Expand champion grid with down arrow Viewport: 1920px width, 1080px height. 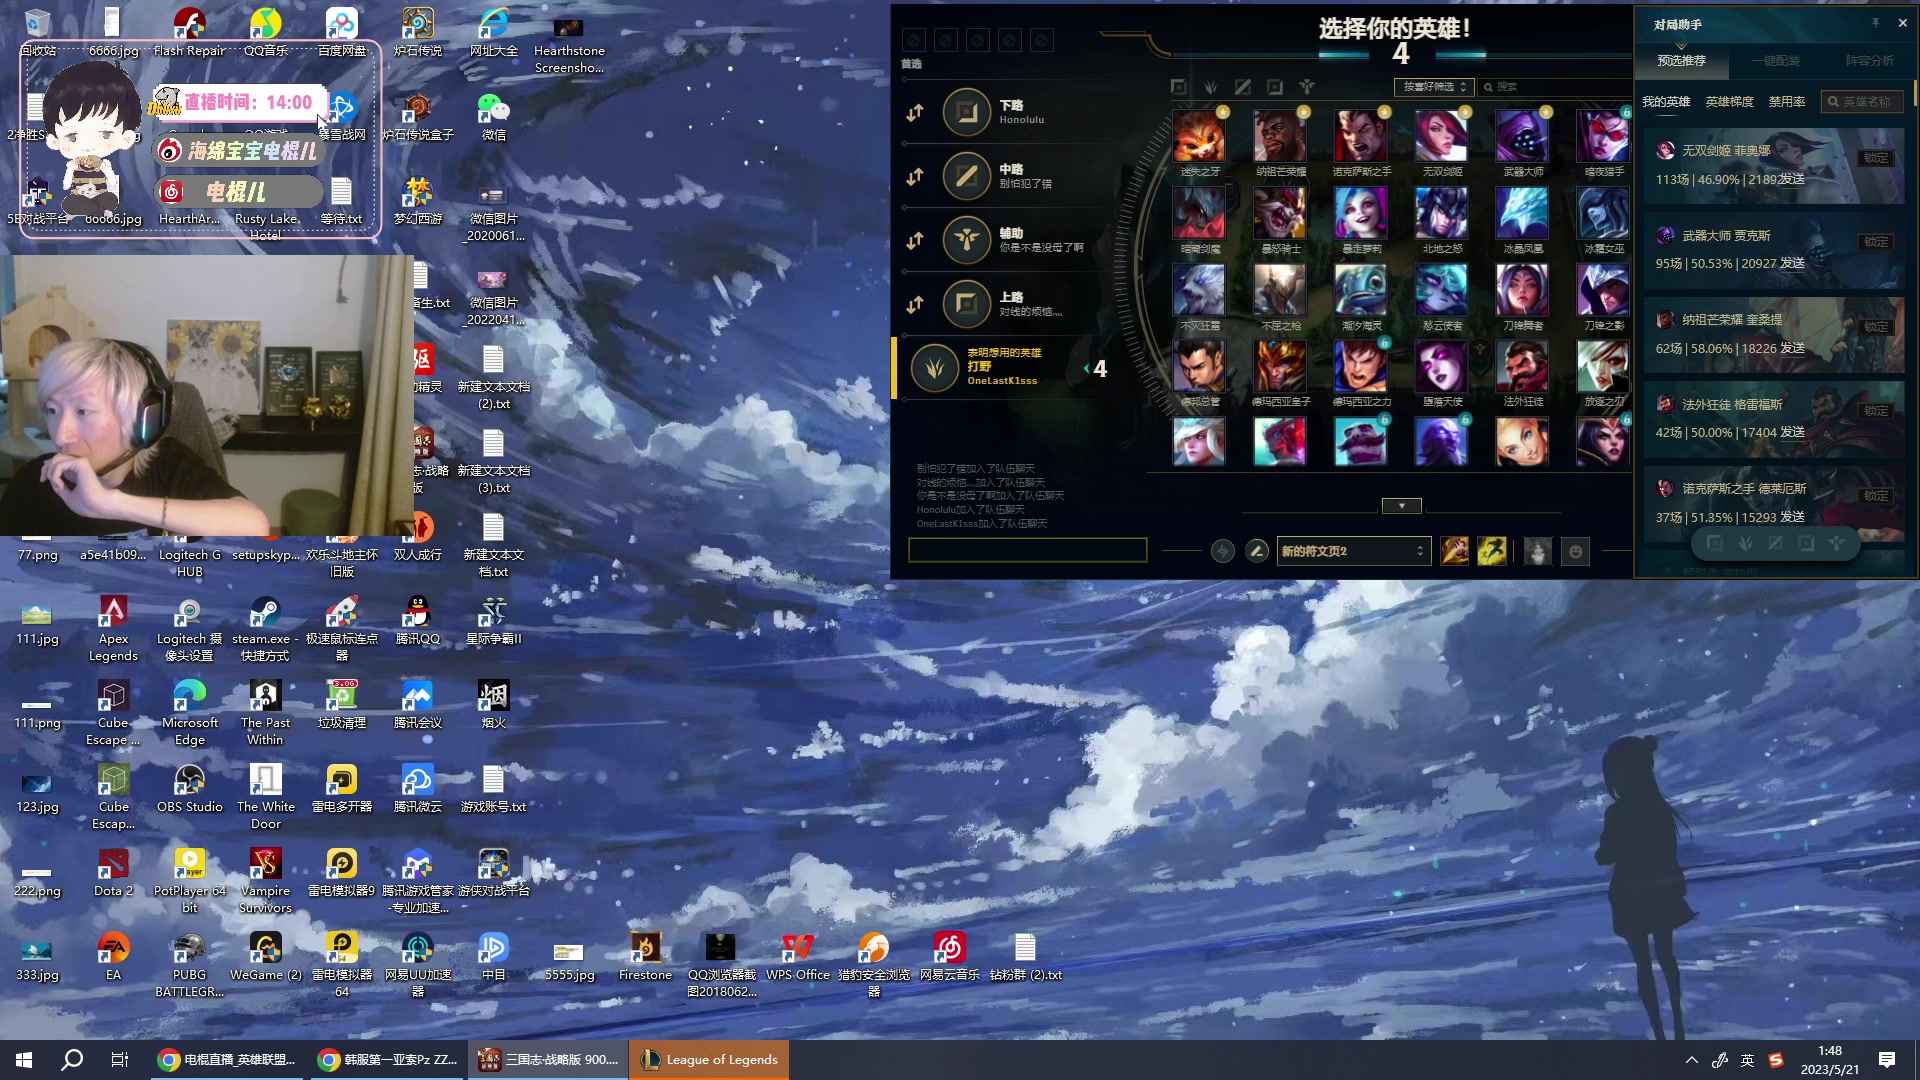coord(1401,506)
